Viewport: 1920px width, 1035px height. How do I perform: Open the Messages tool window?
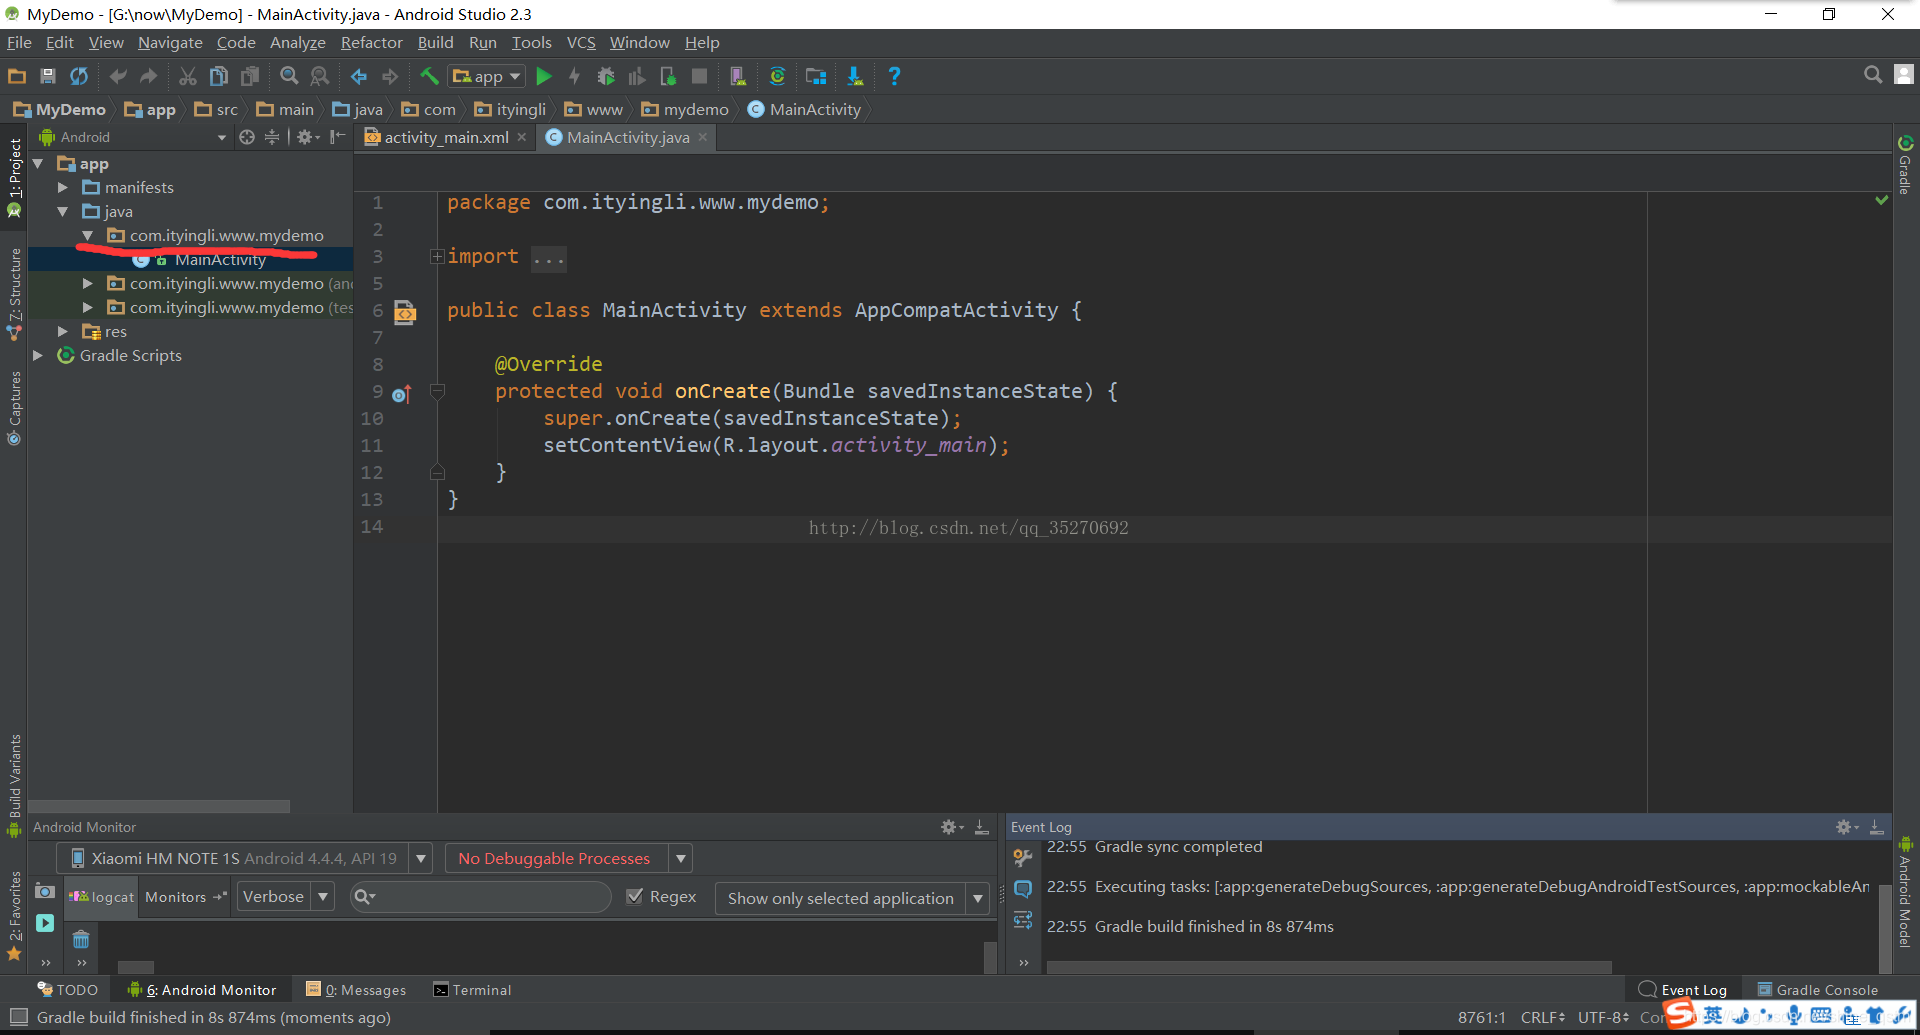(356, 990)
